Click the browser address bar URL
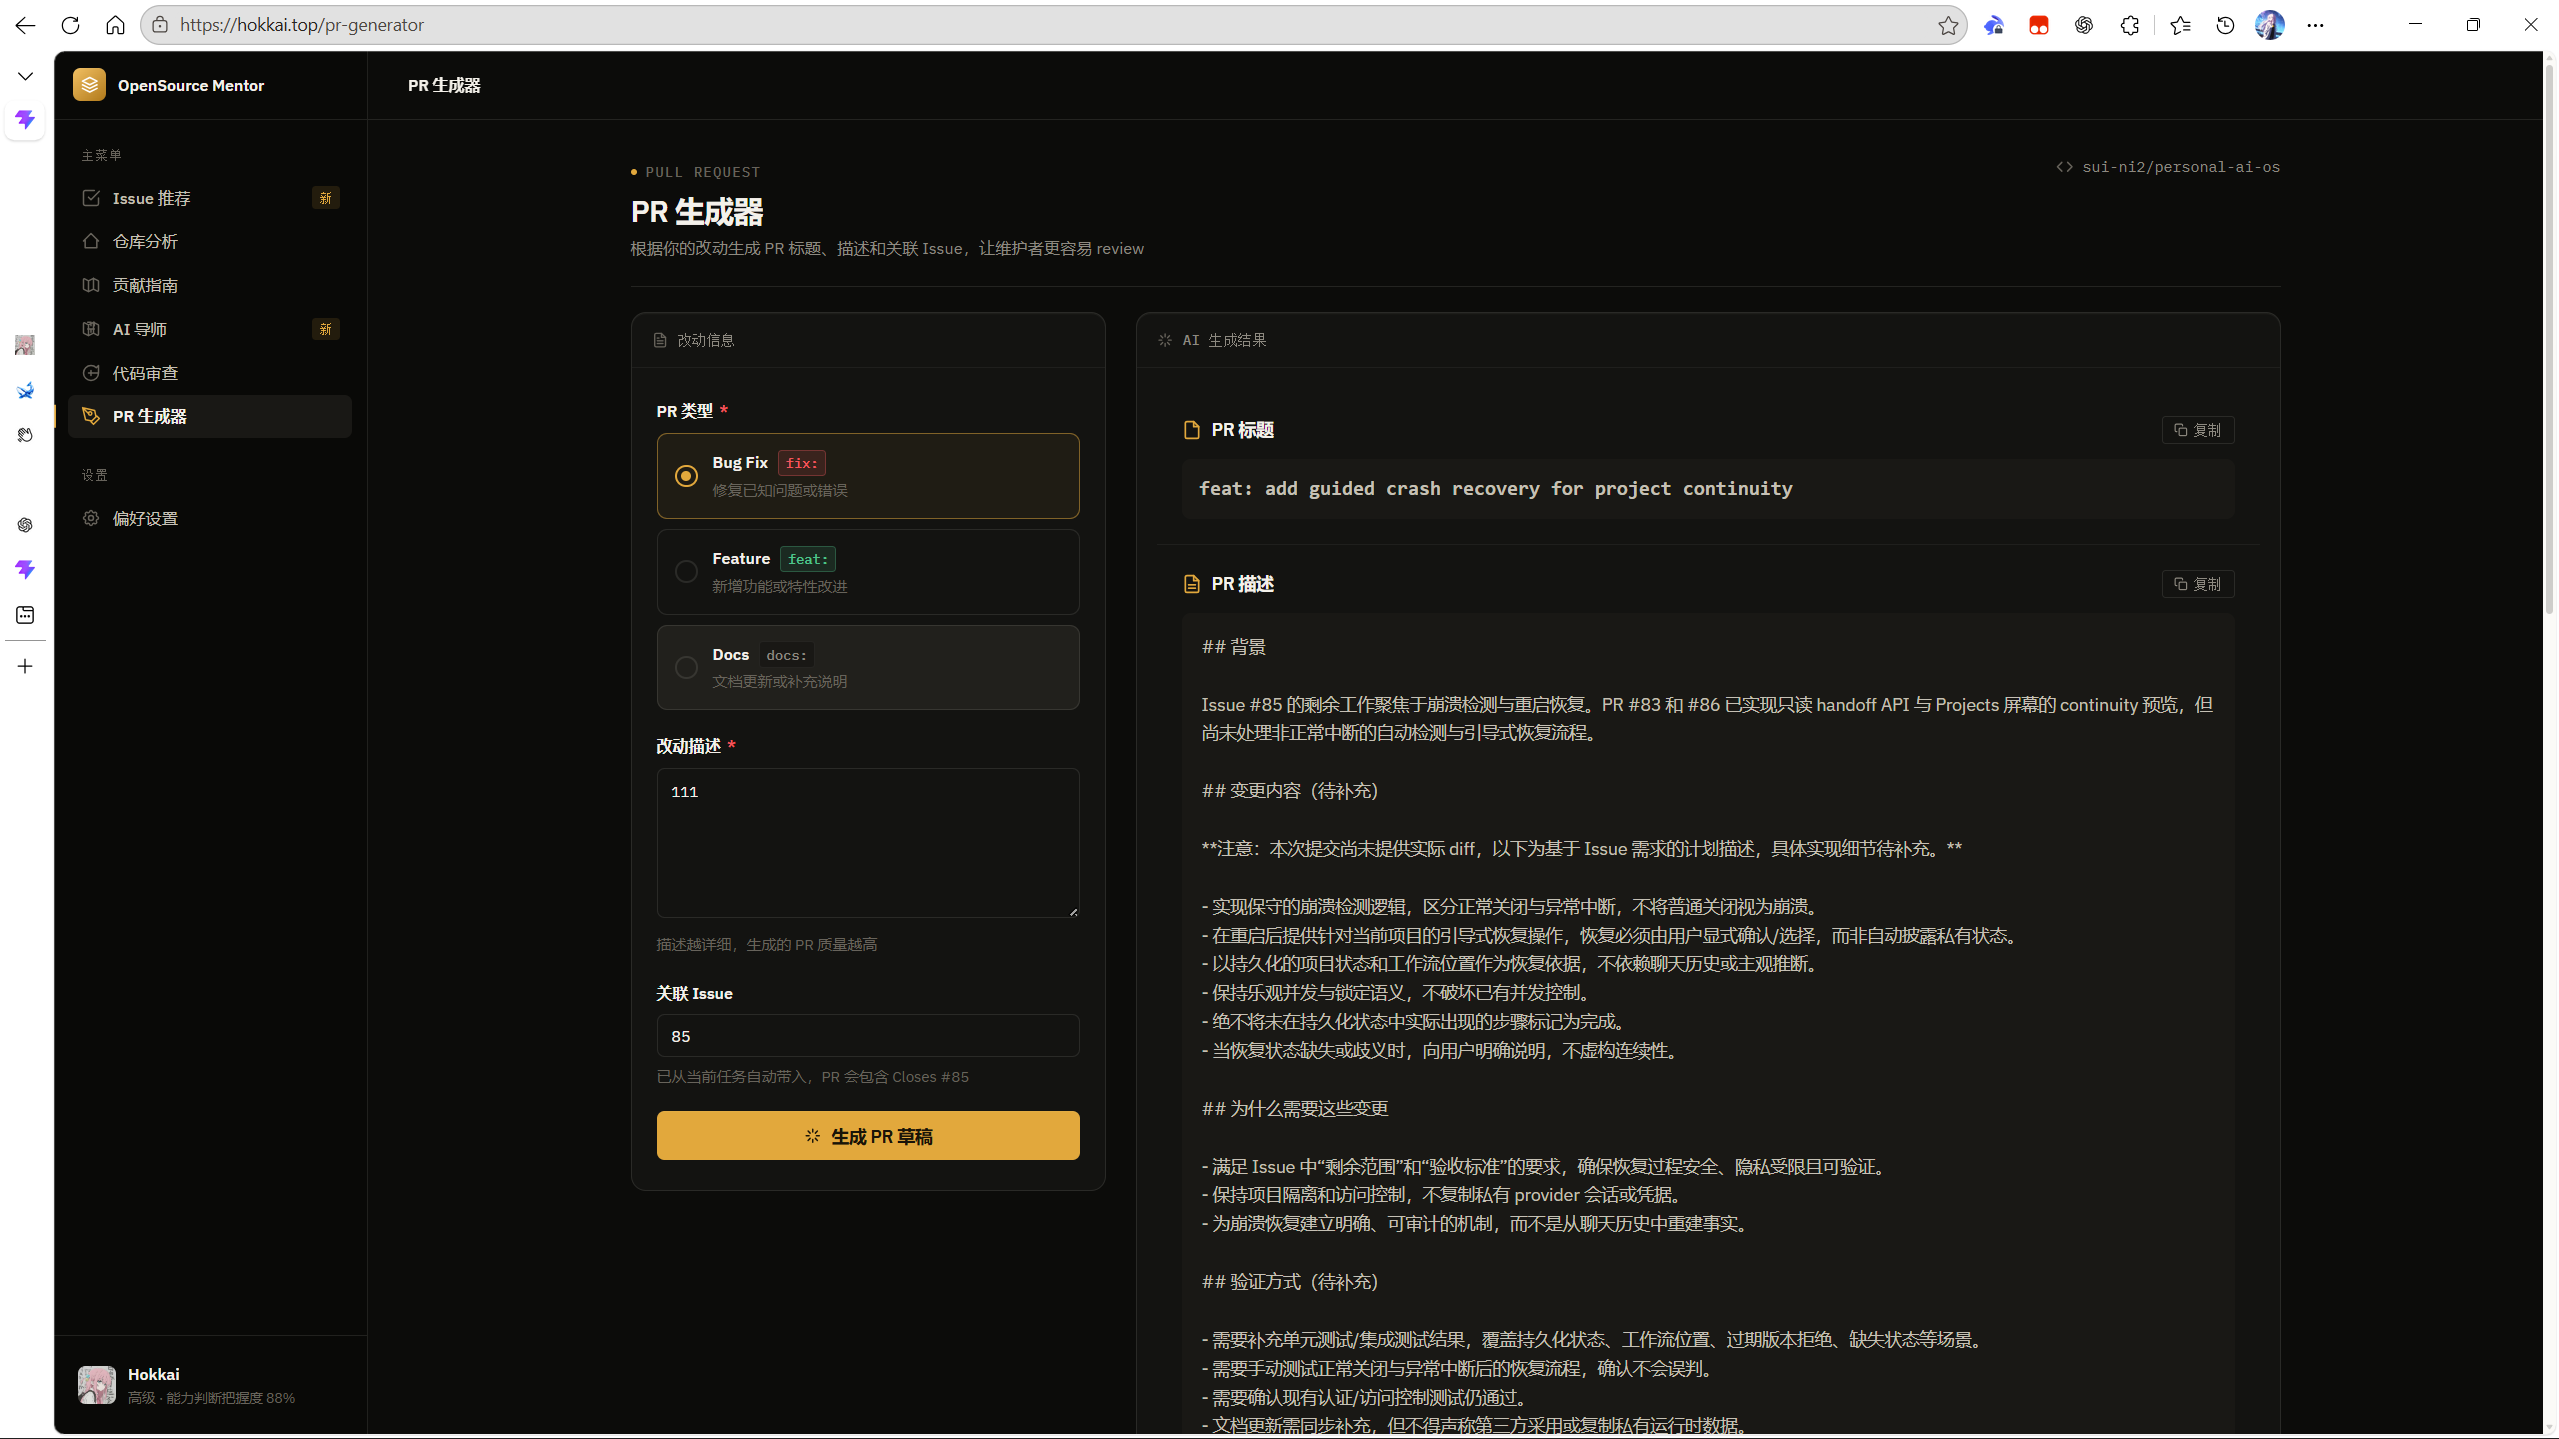 click(302, 25)
